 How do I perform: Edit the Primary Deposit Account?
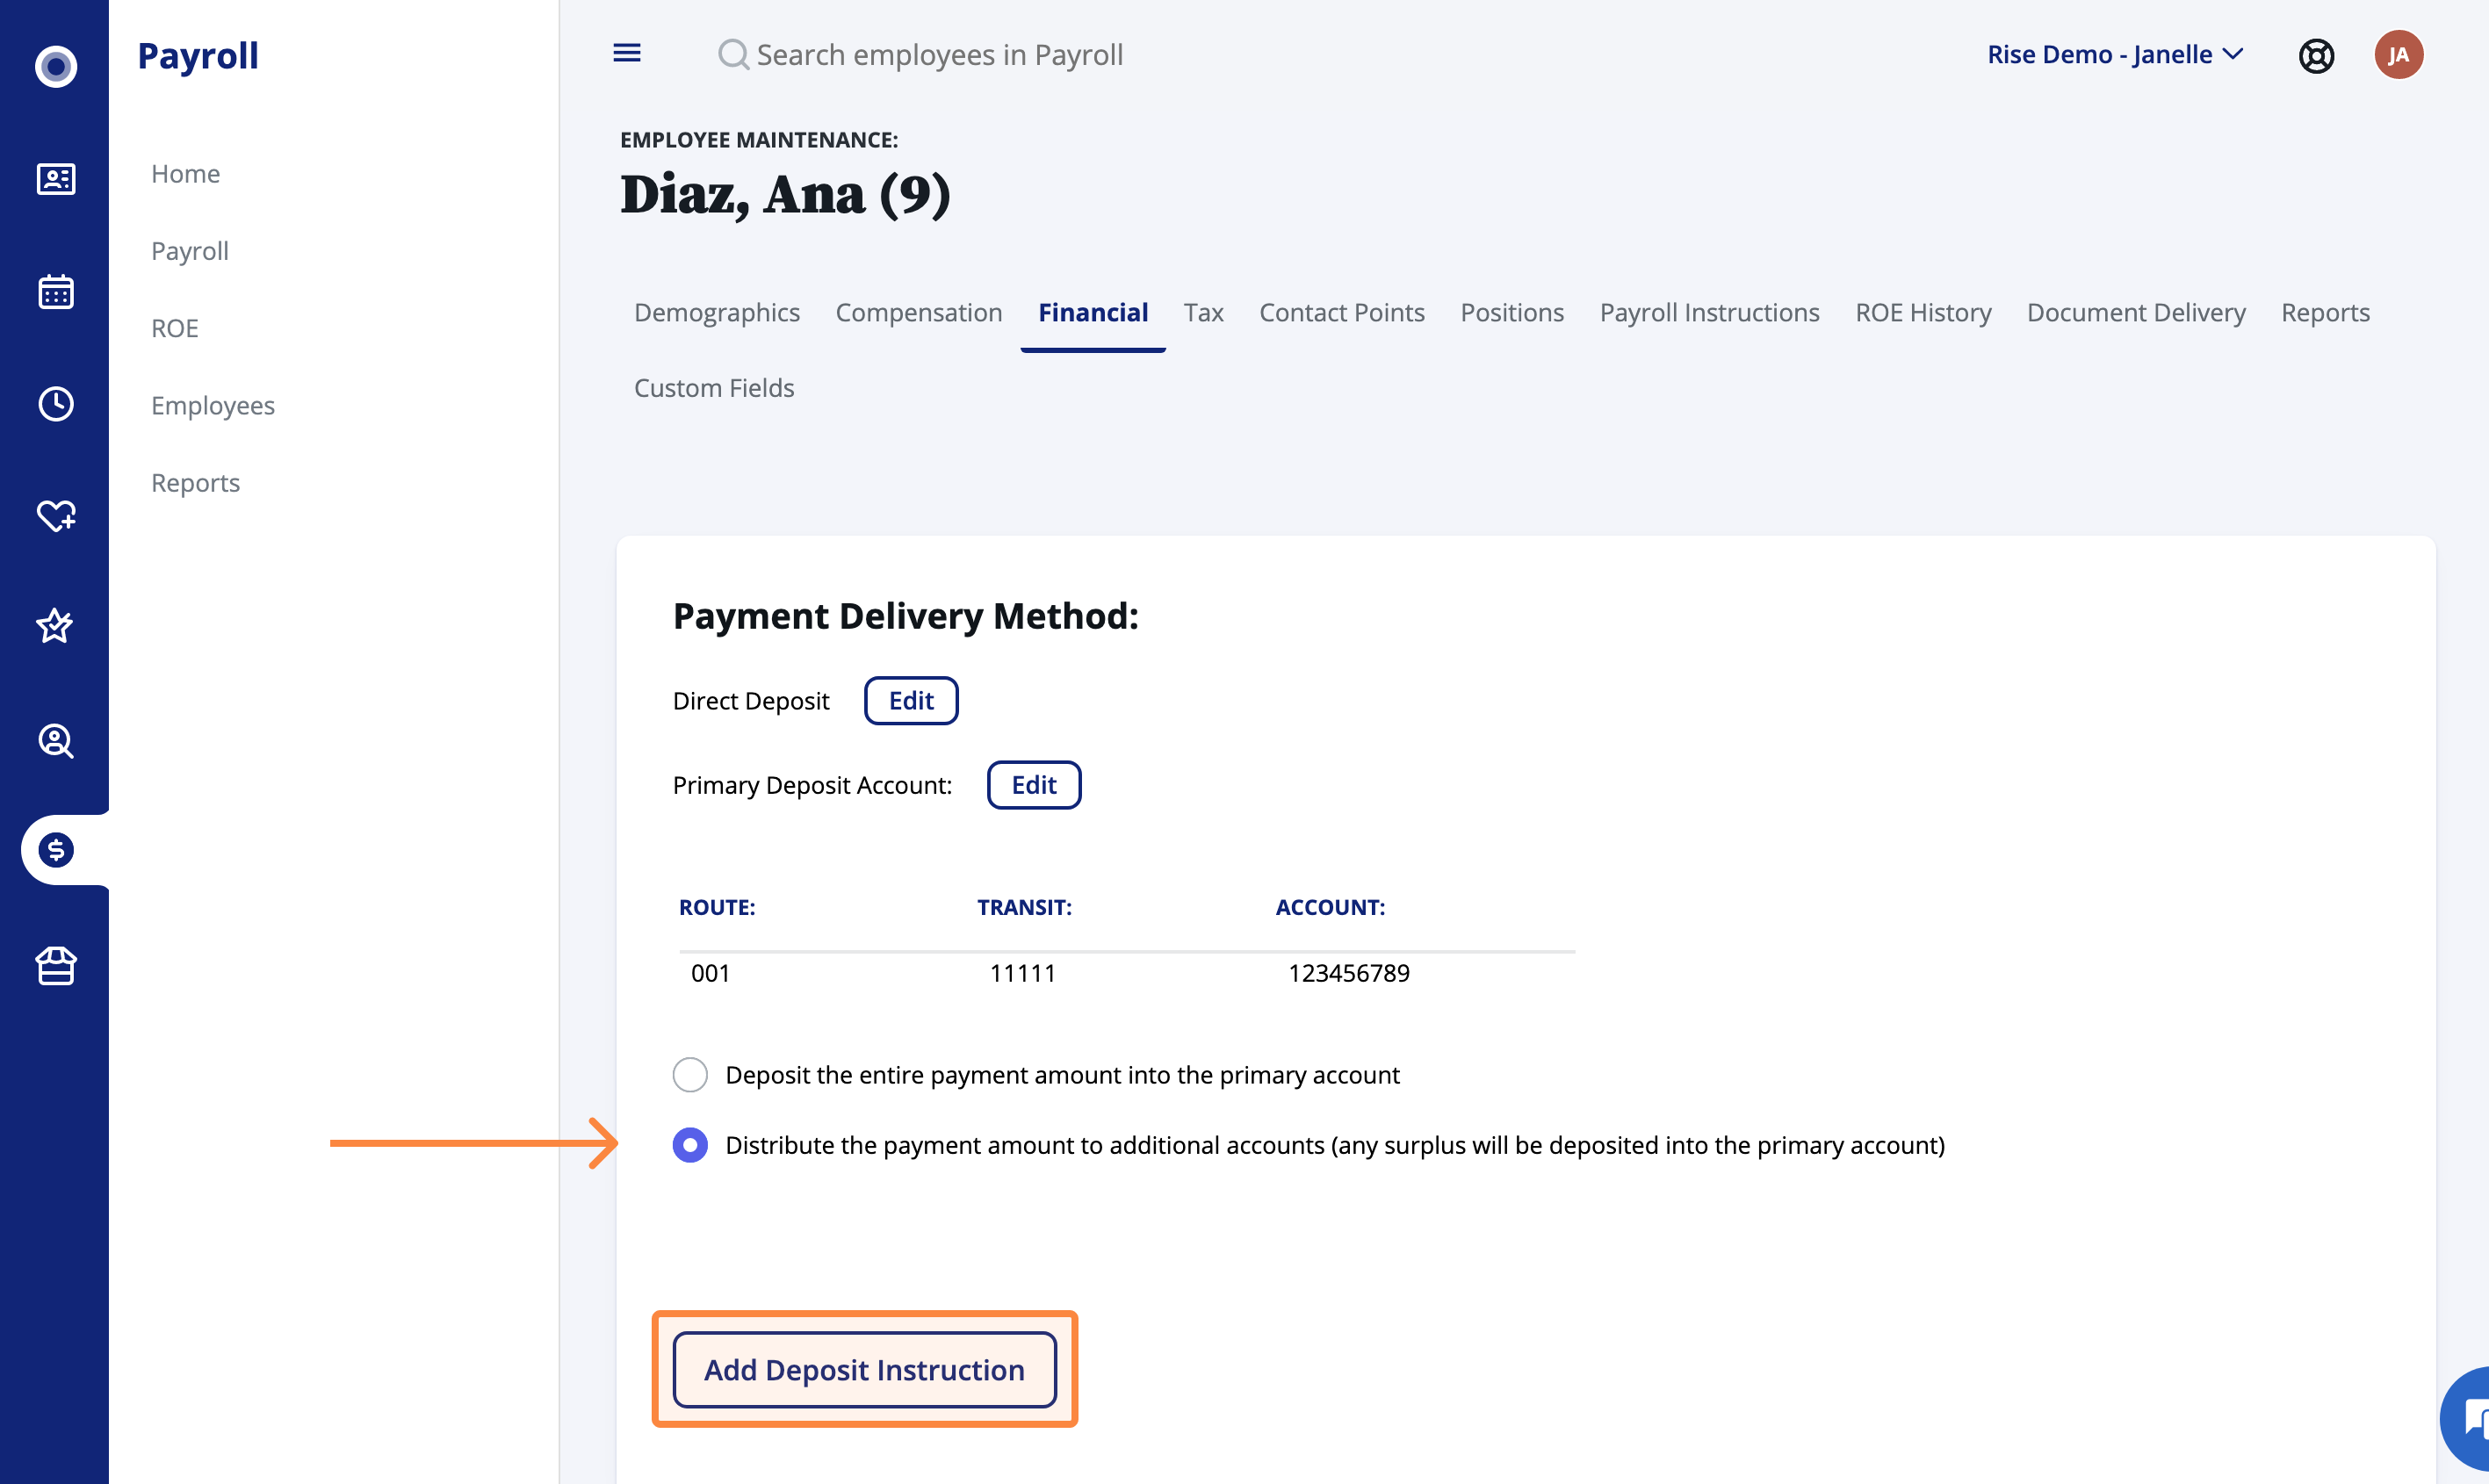click(1034, 784)
